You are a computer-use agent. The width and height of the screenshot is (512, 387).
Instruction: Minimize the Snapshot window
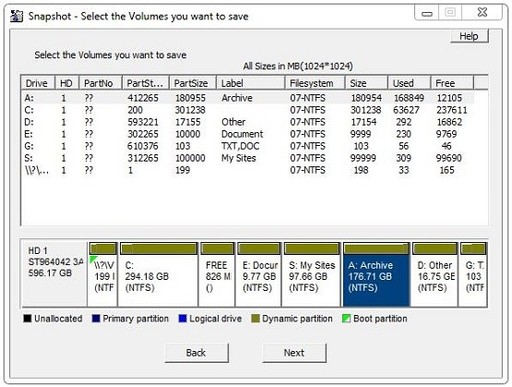pos(427,13)
